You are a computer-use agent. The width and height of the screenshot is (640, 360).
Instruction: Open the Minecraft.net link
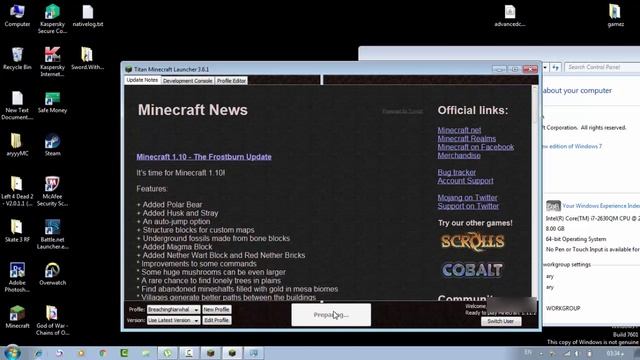[x=459, y=130]
